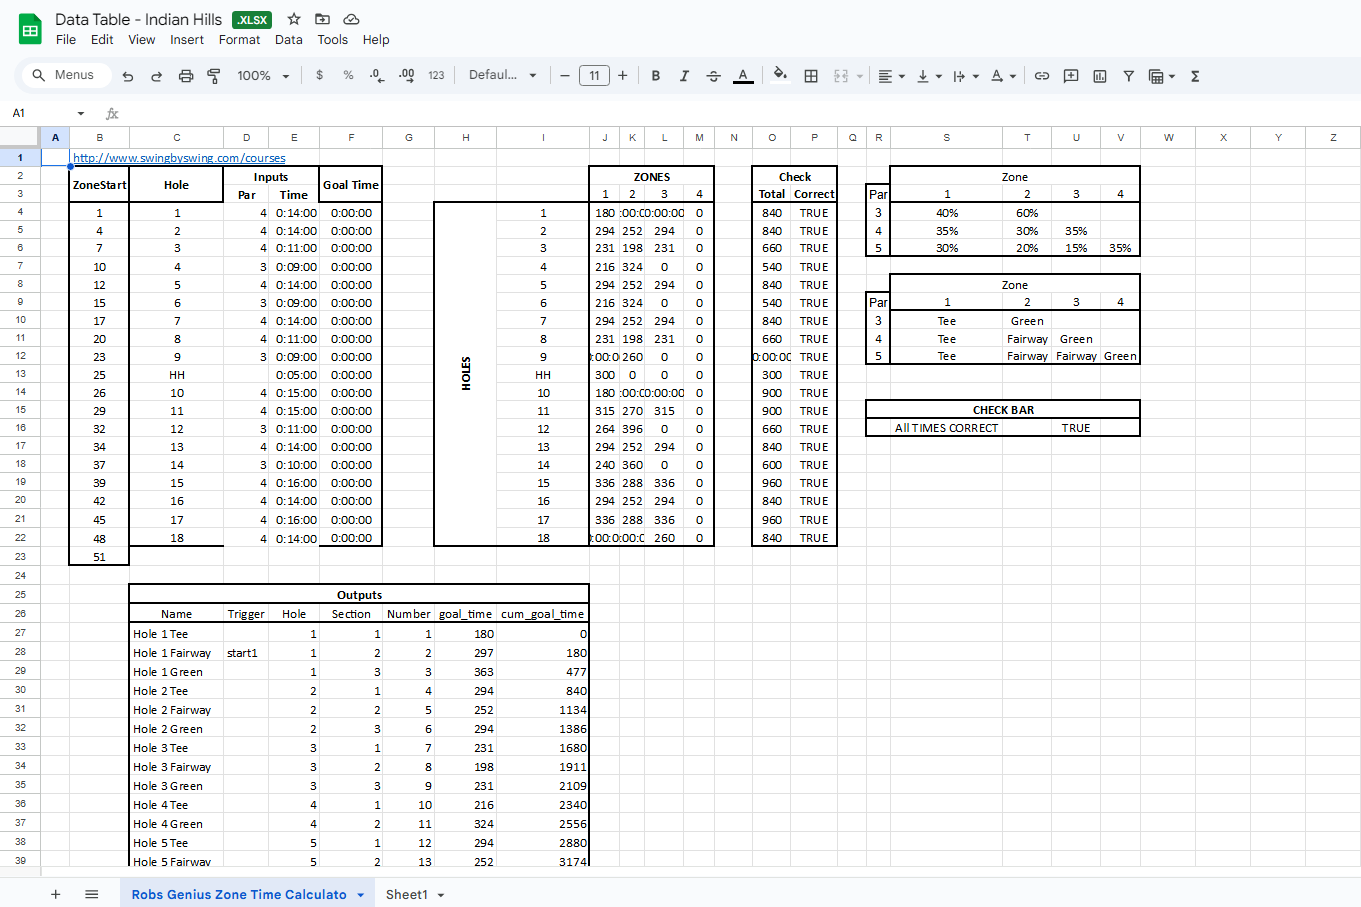1361x907 pixels.
Task: Open the Format menu
Action: pyautogui.click(x=239, y=40)
